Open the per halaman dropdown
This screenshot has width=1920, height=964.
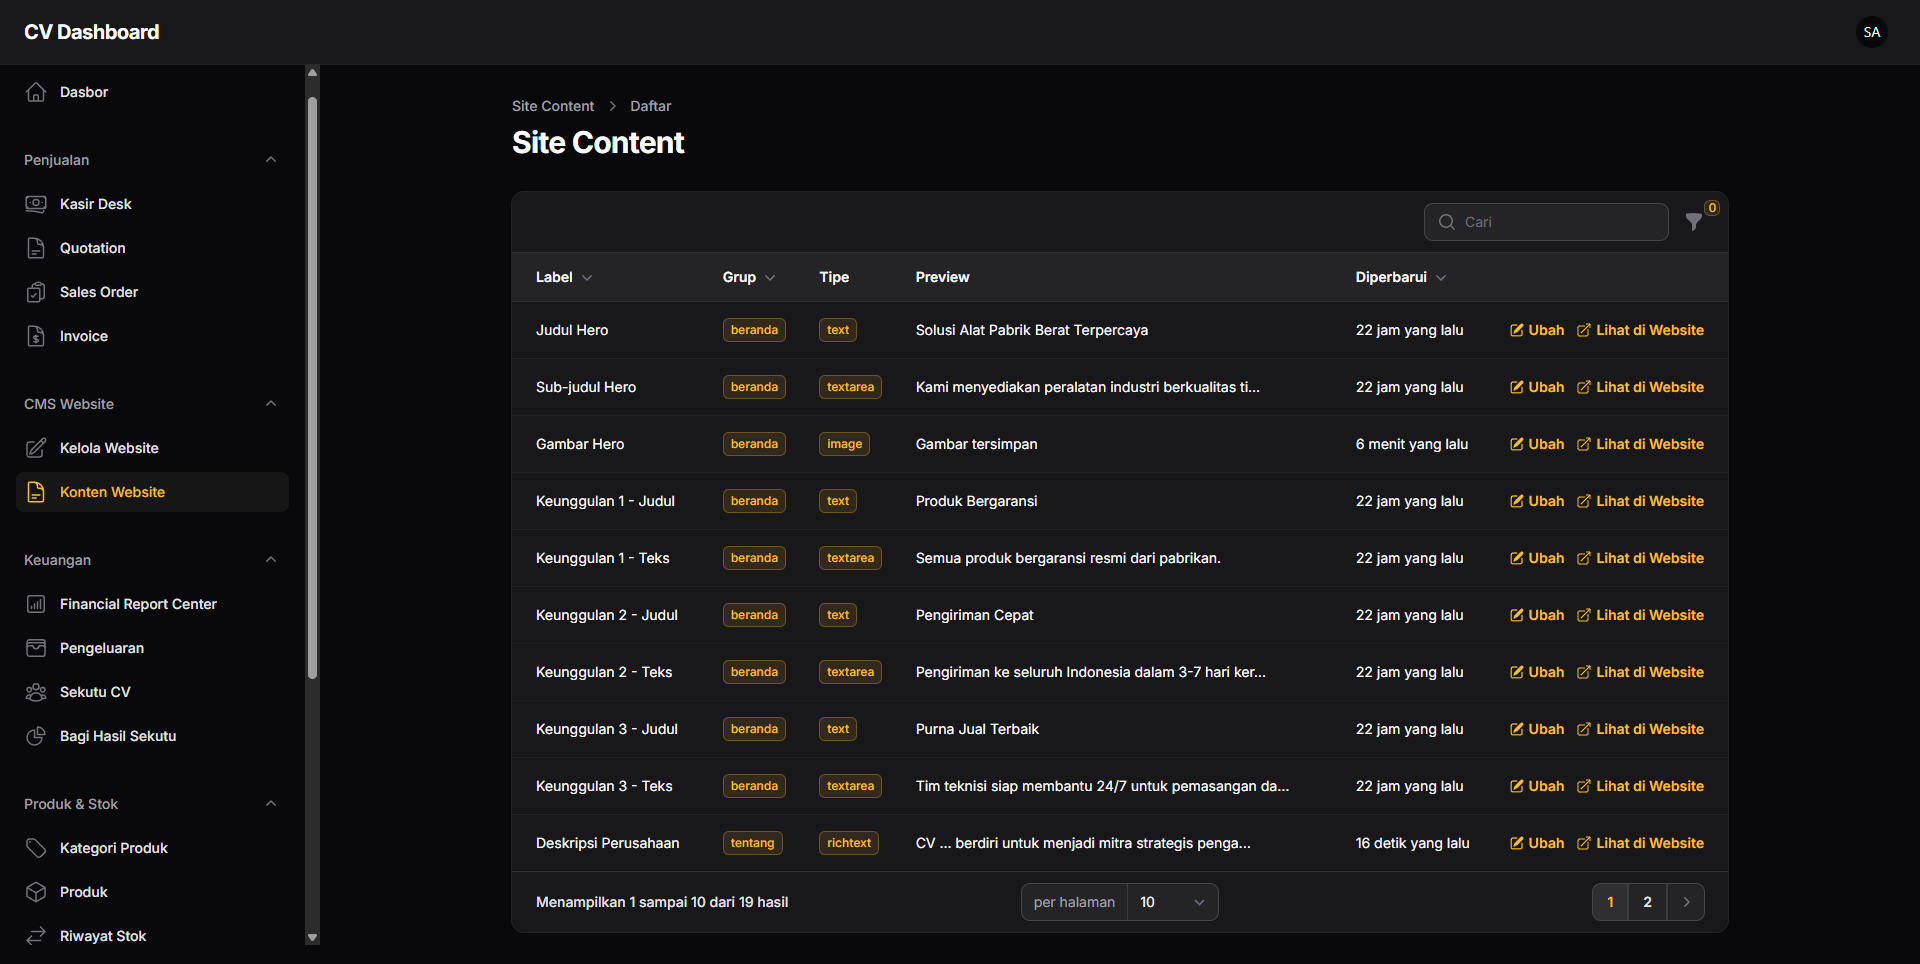(x=1171, y=902)
